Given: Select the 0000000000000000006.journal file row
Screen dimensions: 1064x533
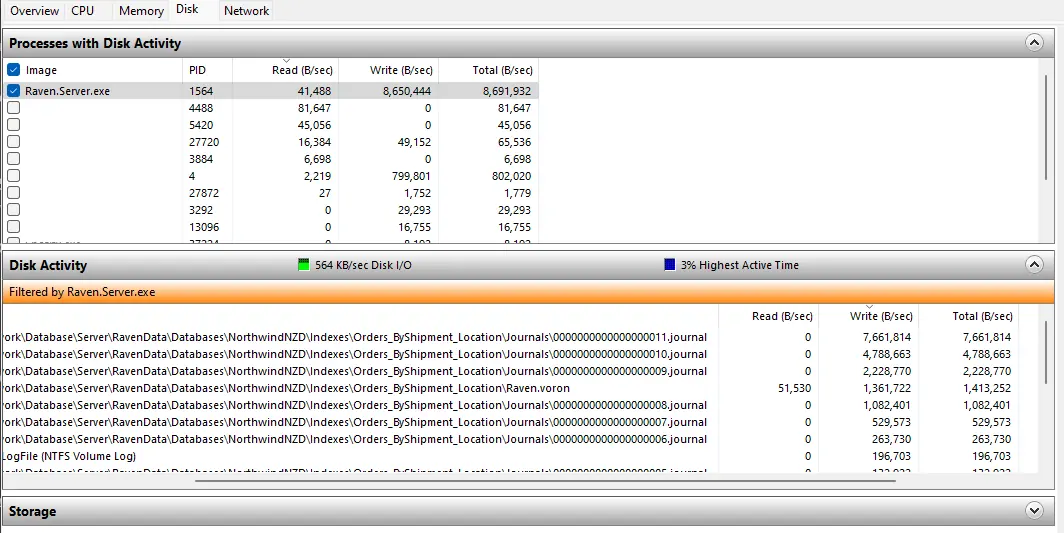Looking at the screenshot, I should [x=510, y=439].
